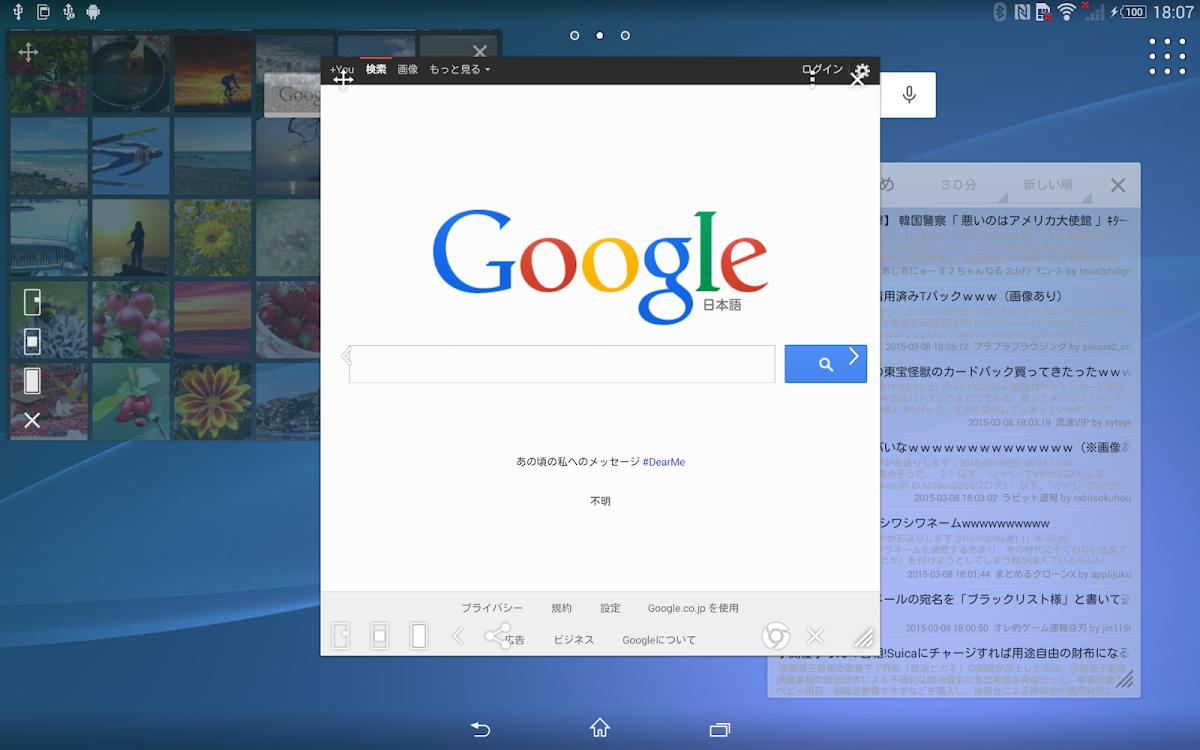This screenshot has height=750, width=1200.
Task: Click the Googleについて footer link
Action: [x=659, y=640]
